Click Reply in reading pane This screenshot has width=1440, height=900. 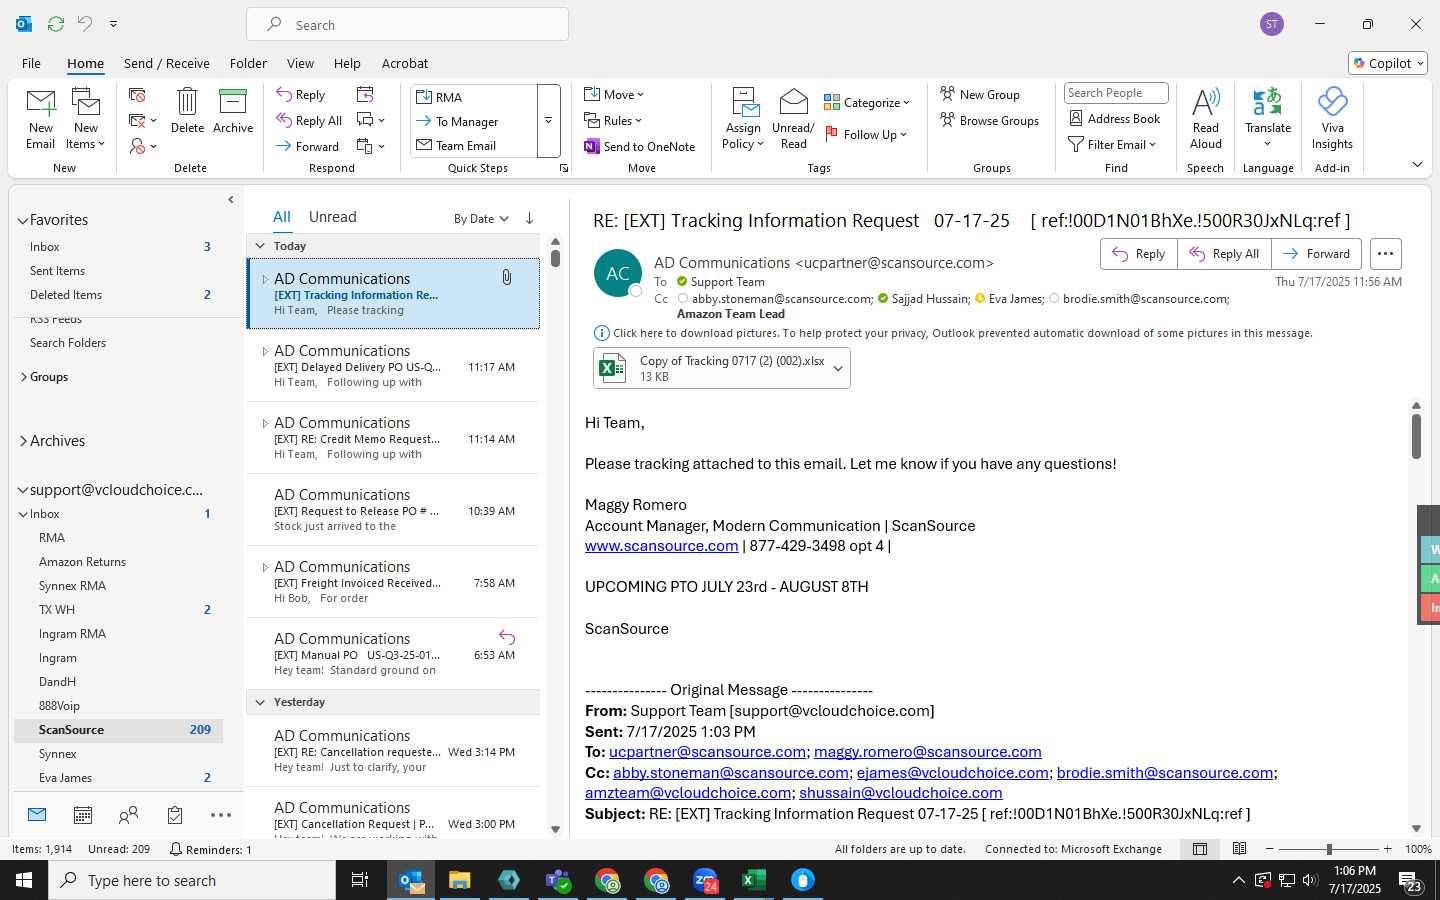pyautogui.click(x=1138, y=254)
